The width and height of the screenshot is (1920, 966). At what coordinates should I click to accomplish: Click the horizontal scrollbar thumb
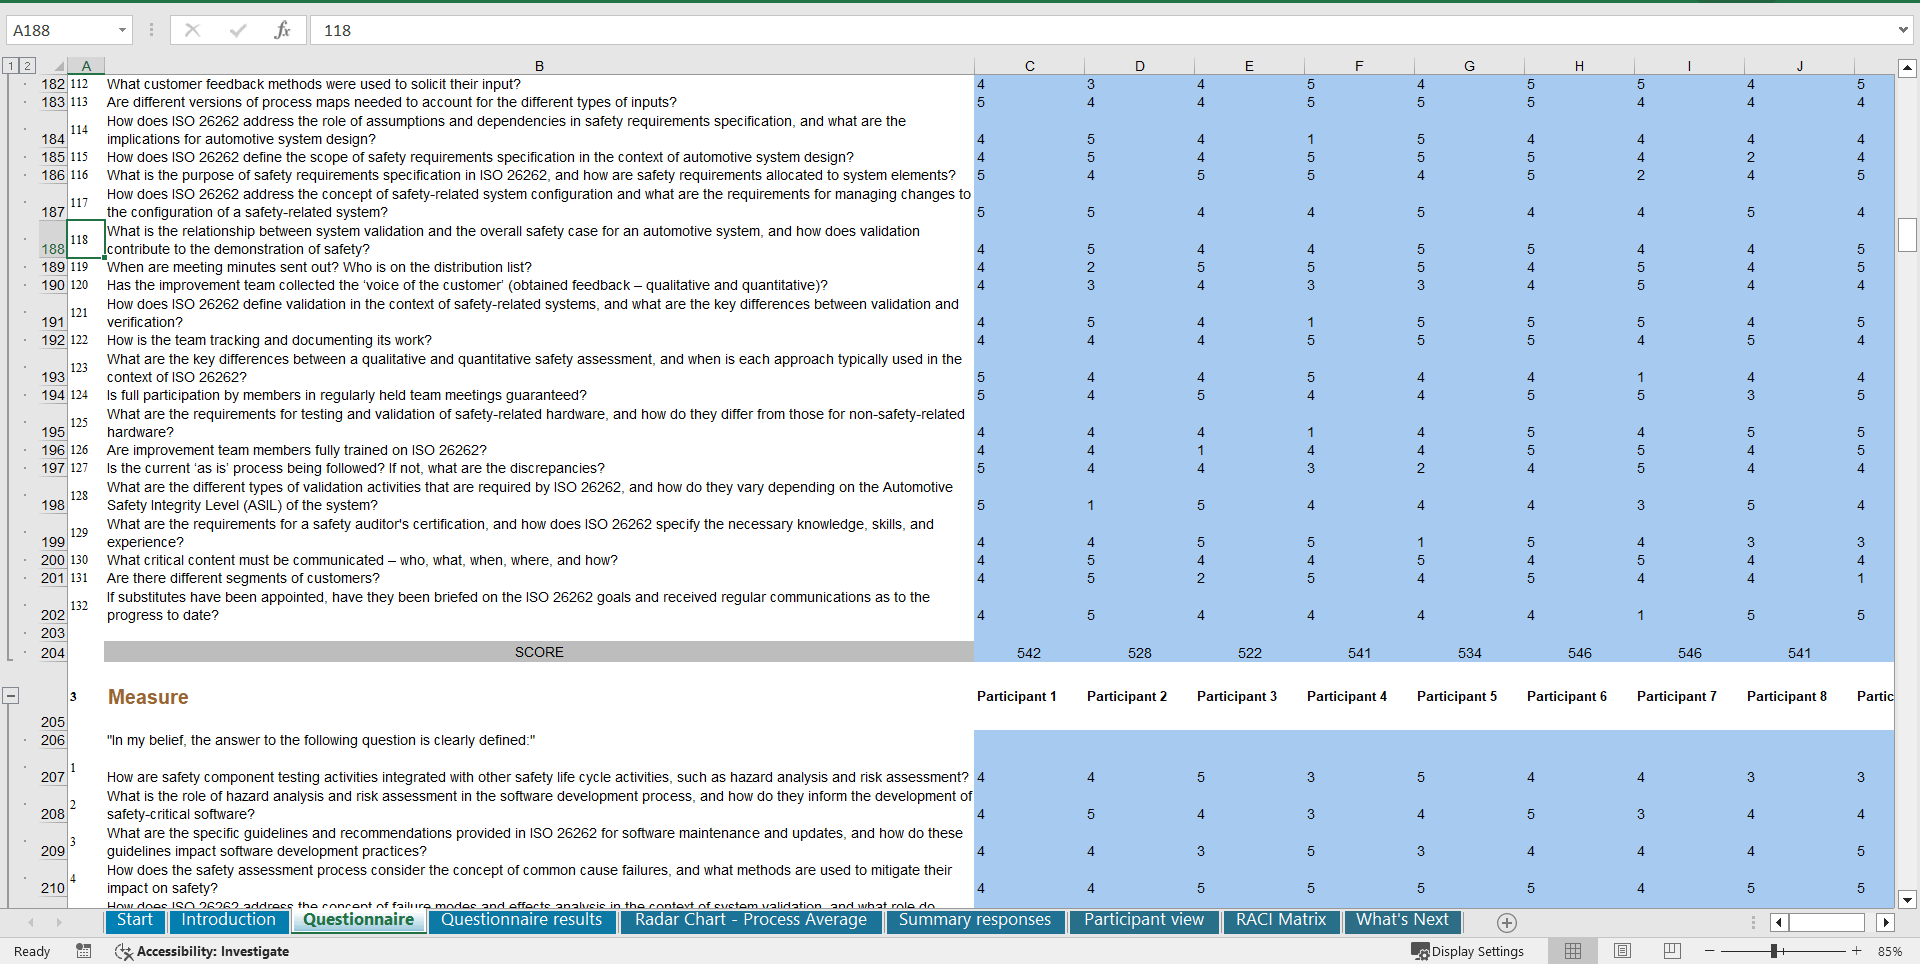click(x=1827, y=922)
